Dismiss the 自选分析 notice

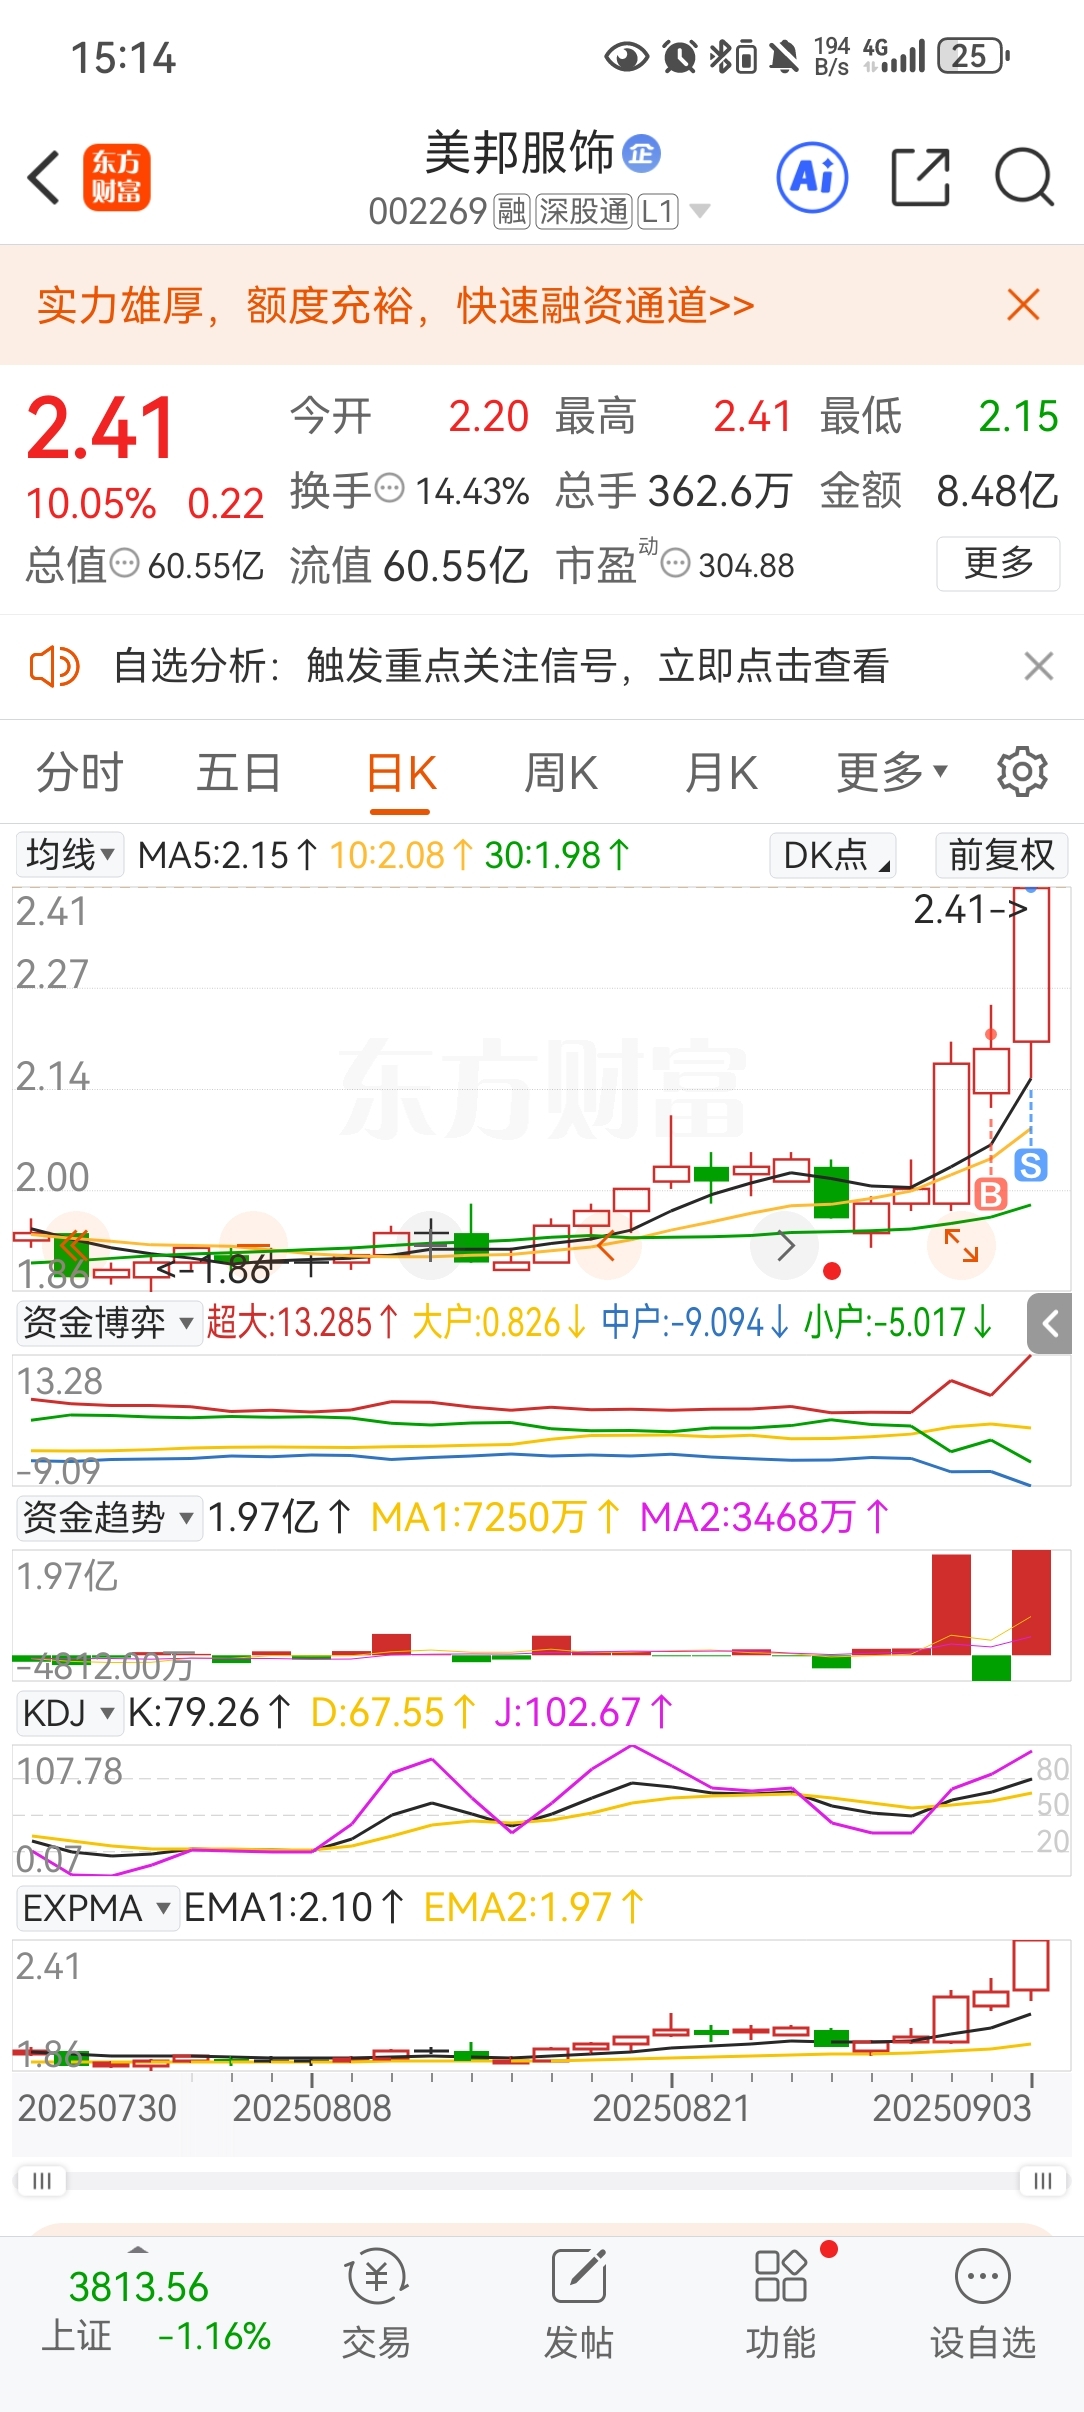pos(1039,666)
